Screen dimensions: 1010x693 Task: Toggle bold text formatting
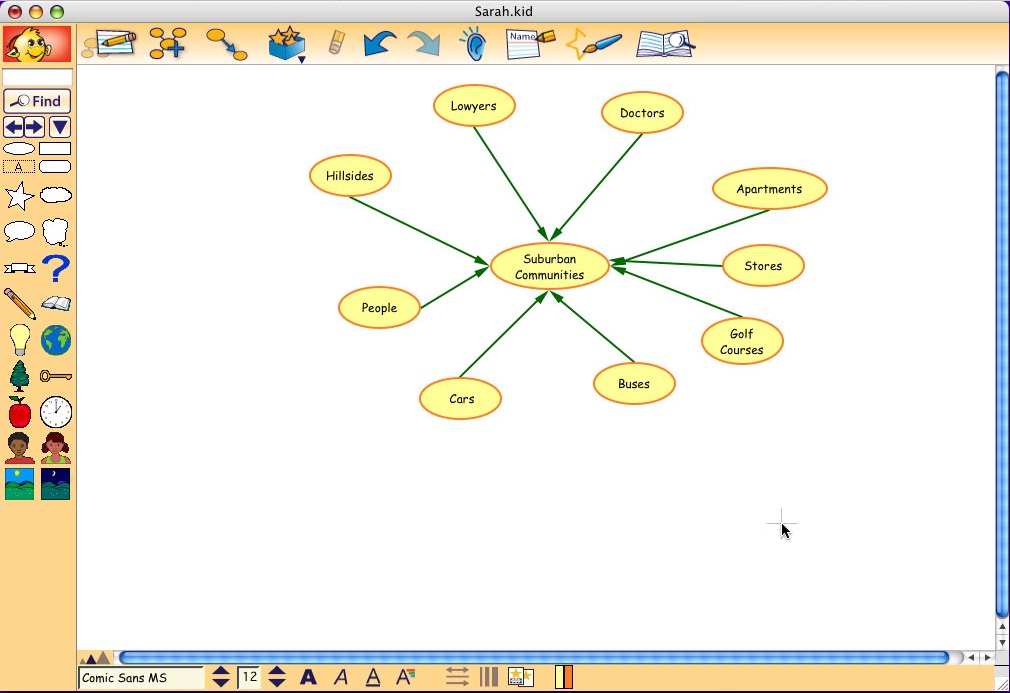pyautogui.click(x=309, y=677)
